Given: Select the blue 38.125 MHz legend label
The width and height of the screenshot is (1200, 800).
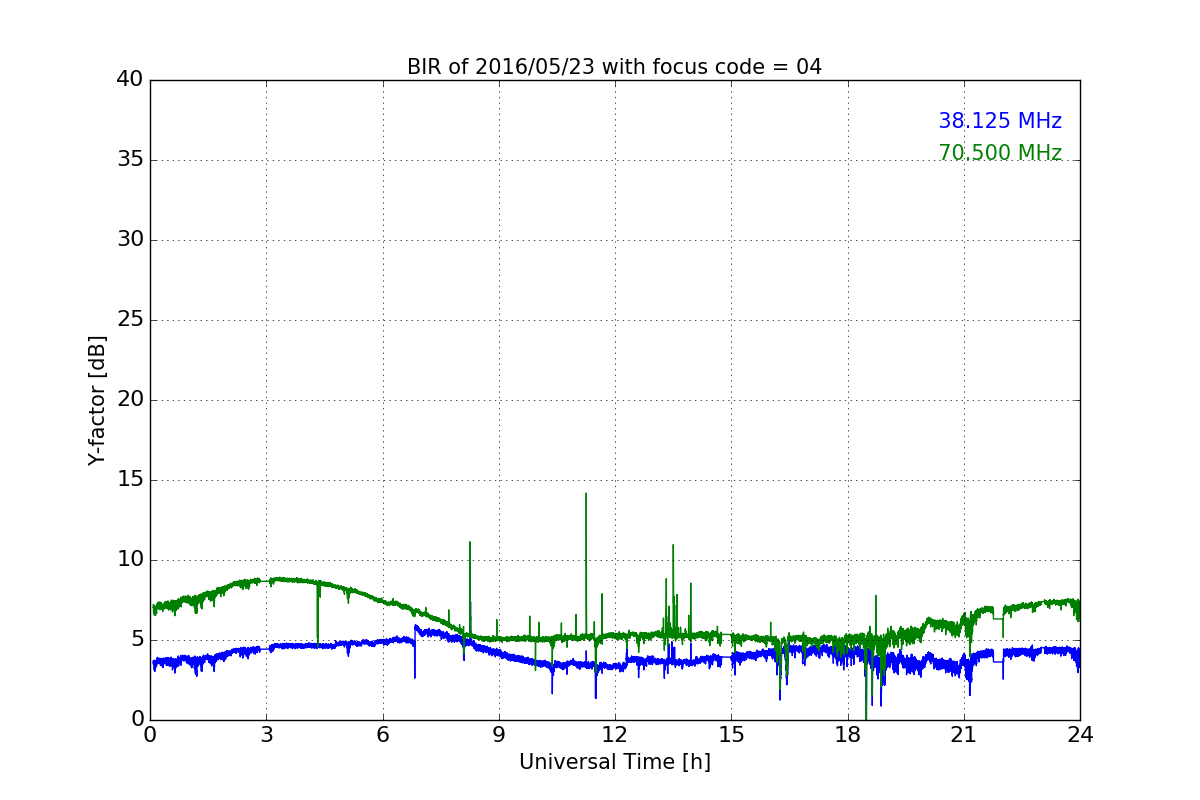Looking at the screenshot, I should point(1000,121).
